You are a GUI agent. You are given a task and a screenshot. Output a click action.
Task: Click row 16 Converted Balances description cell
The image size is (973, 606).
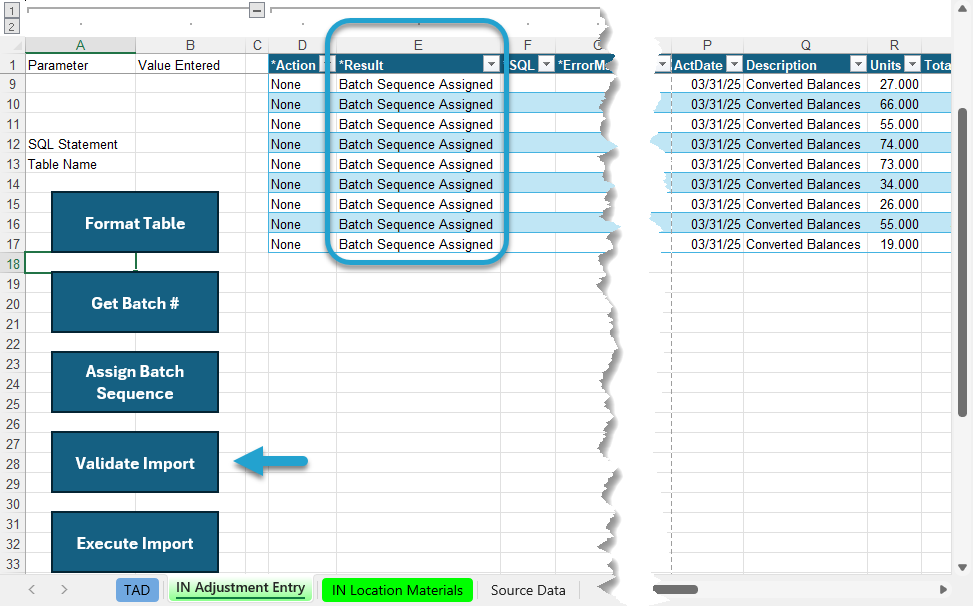(805, 224)
